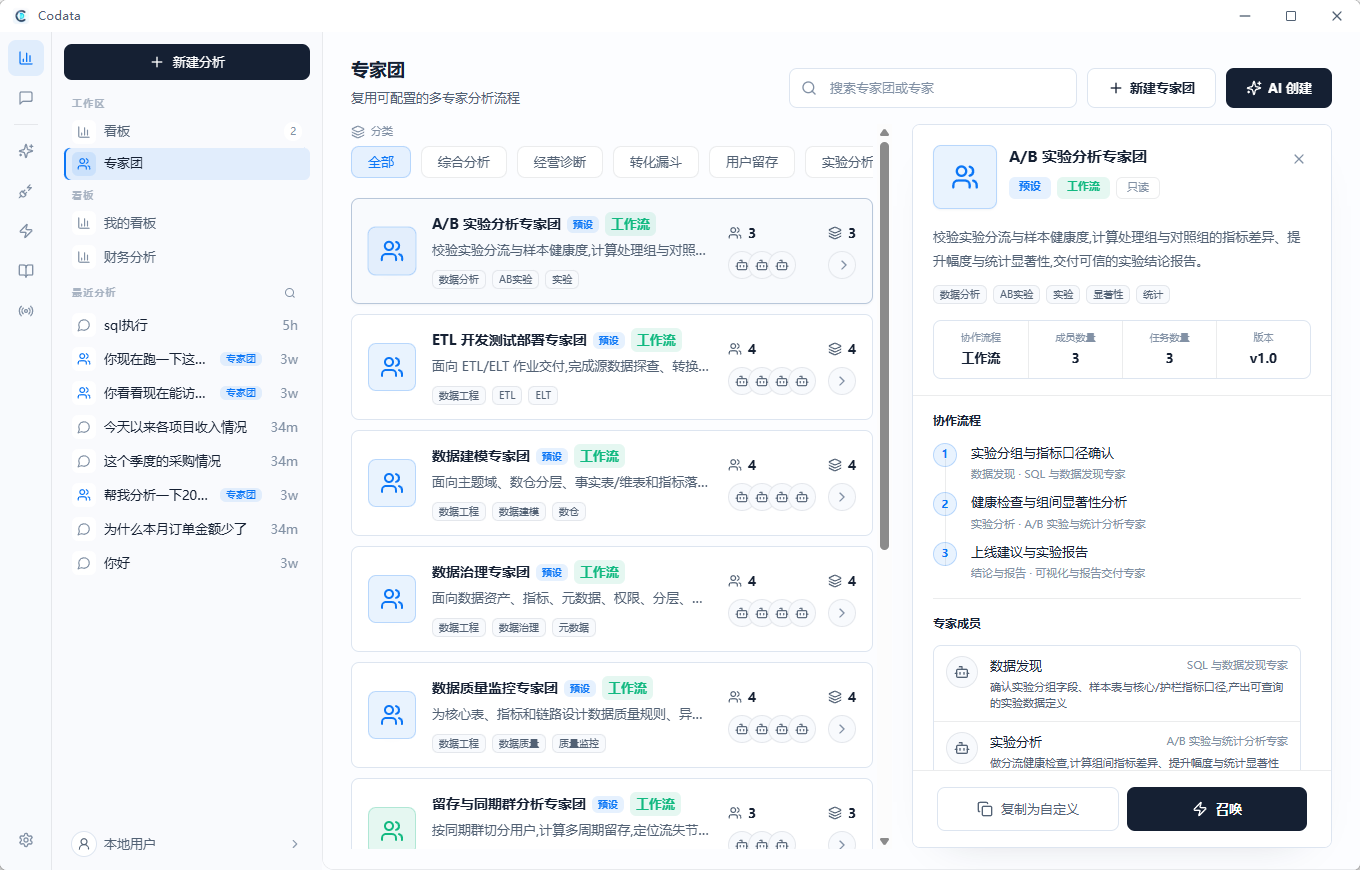Open 看板 in the workspace sidebar
The image size is (1360, 870).
[x=187, y=131]
